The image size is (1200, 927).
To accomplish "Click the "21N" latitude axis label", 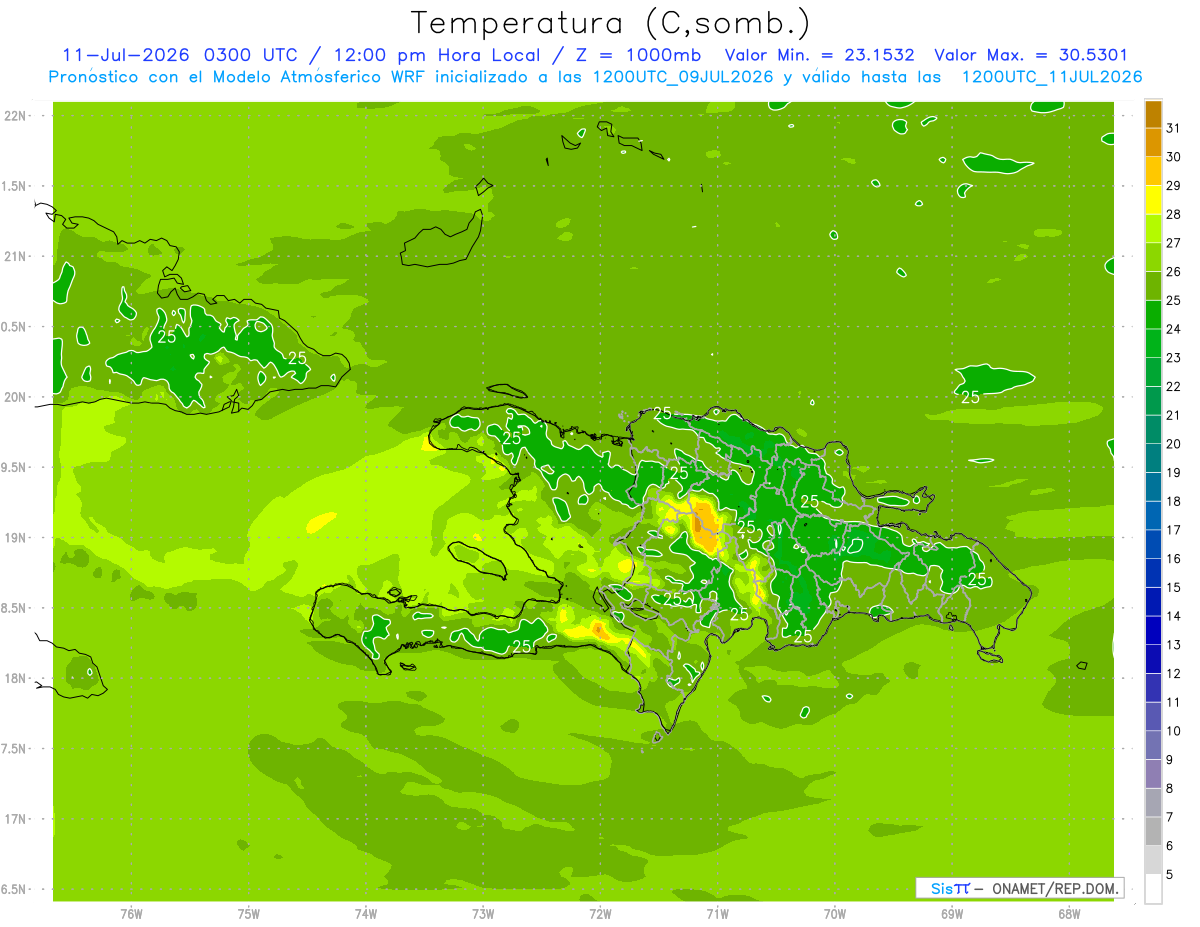I will coord(17,256).
